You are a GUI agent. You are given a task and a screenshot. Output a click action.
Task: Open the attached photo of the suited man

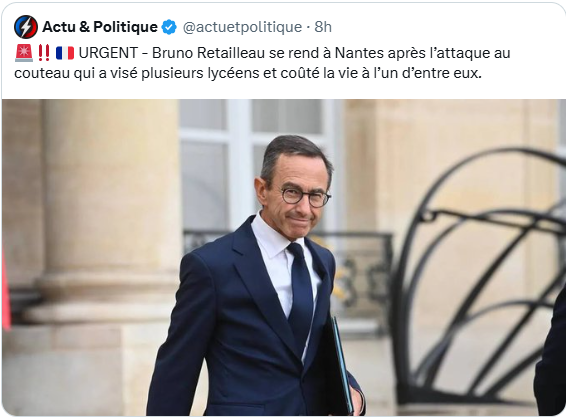[284, 257]
